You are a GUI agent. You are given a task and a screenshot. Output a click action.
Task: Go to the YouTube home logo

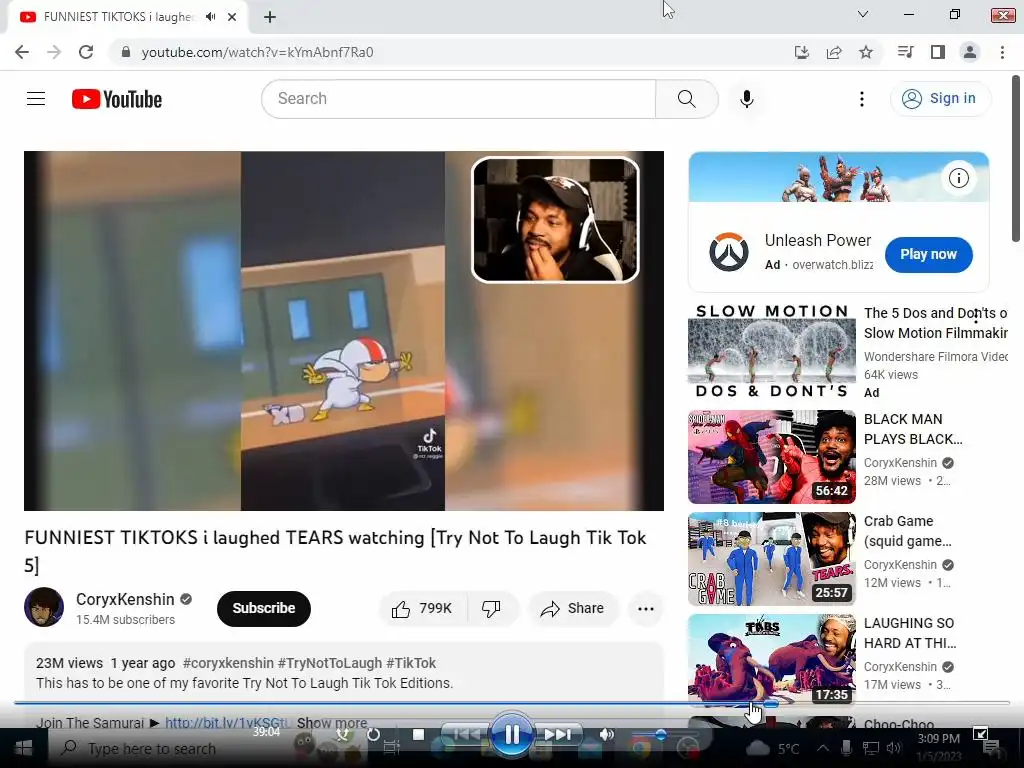click(117, 99)
